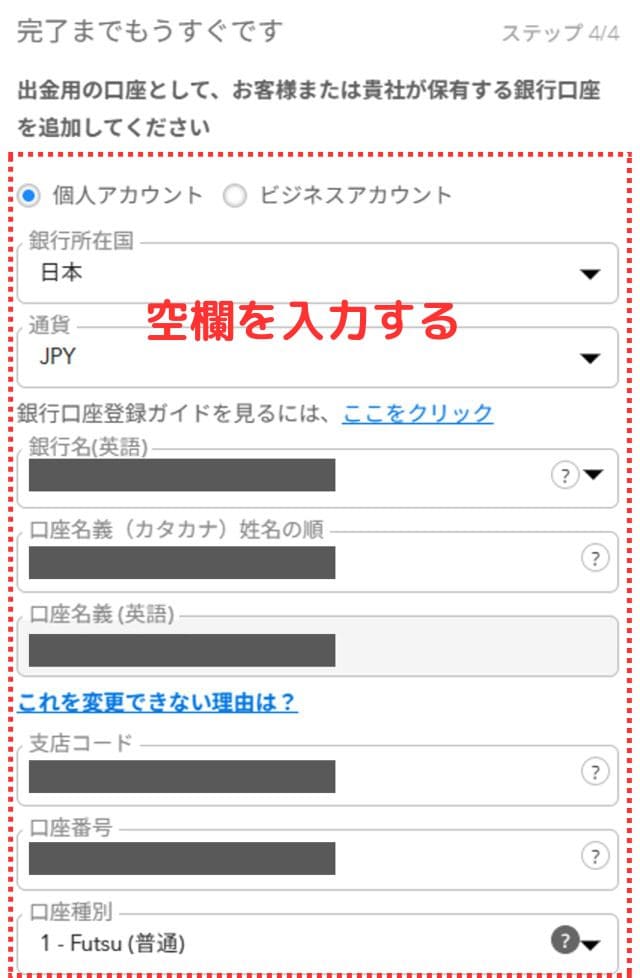Select 個人アカウント radio button
The width and height of the screenshot is (640, 978).
tap(29, 195)
